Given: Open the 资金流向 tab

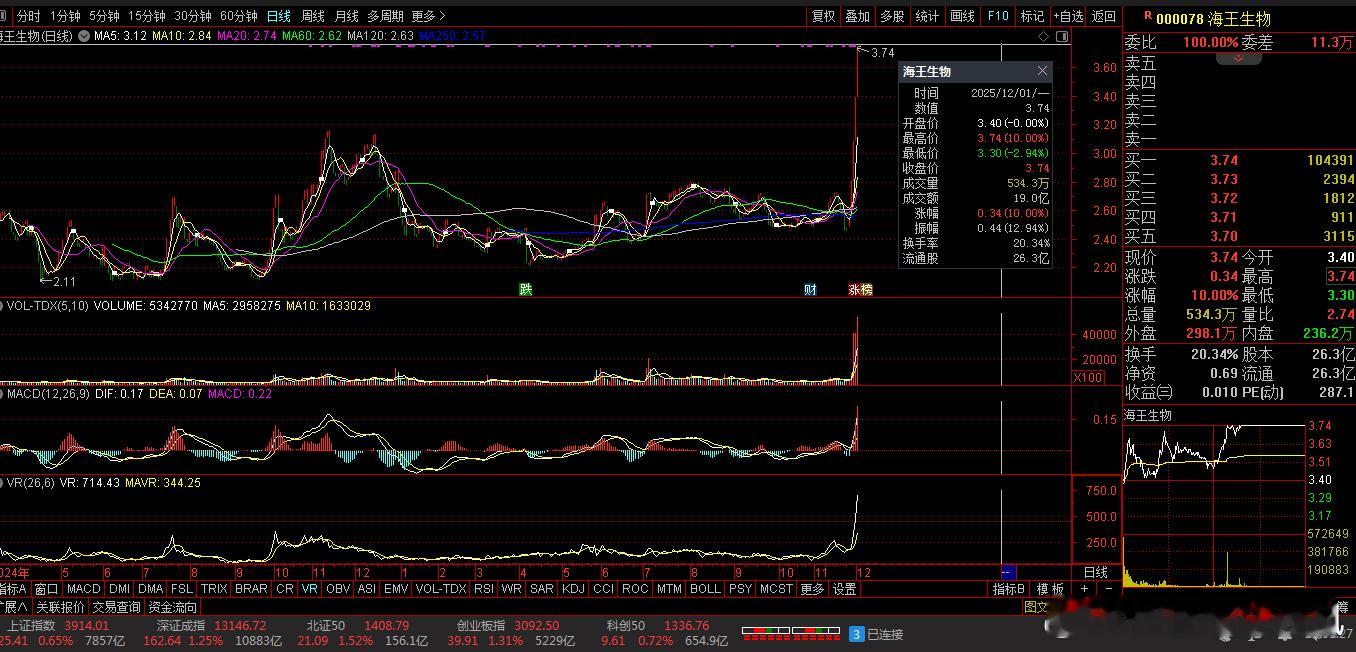Looking at the screenshot, I should (173, 607).
